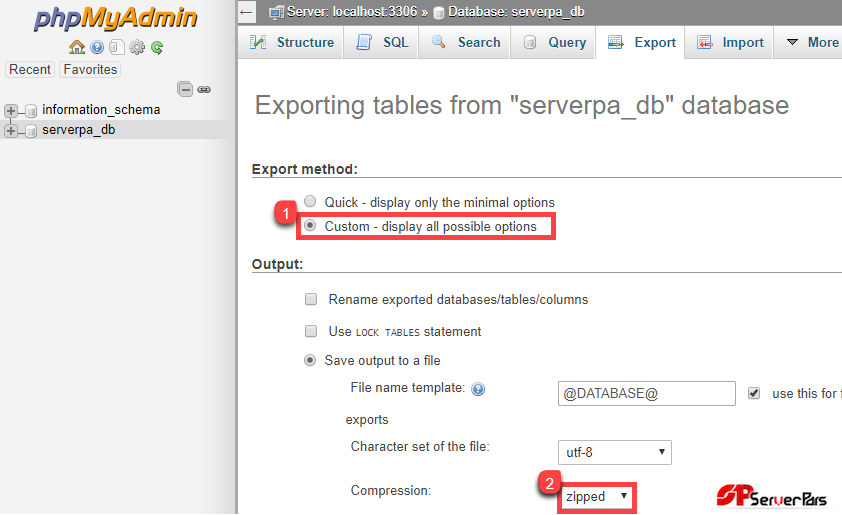Click help icon beside File name template

(478, 389)
